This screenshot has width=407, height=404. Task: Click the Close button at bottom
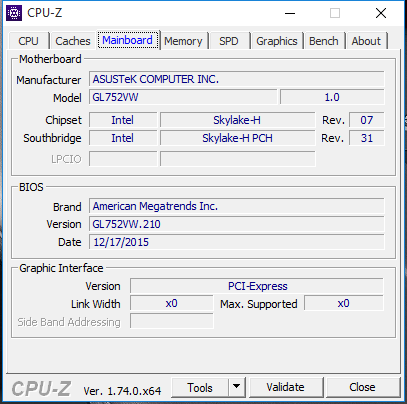coord(362,387)
